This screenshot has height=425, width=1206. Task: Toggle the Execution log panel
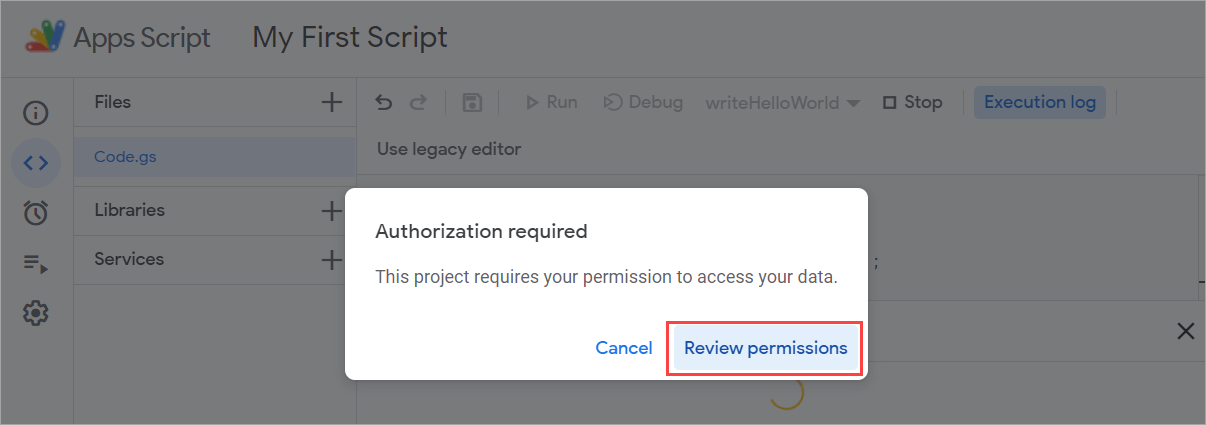[x=1039, y=102]
